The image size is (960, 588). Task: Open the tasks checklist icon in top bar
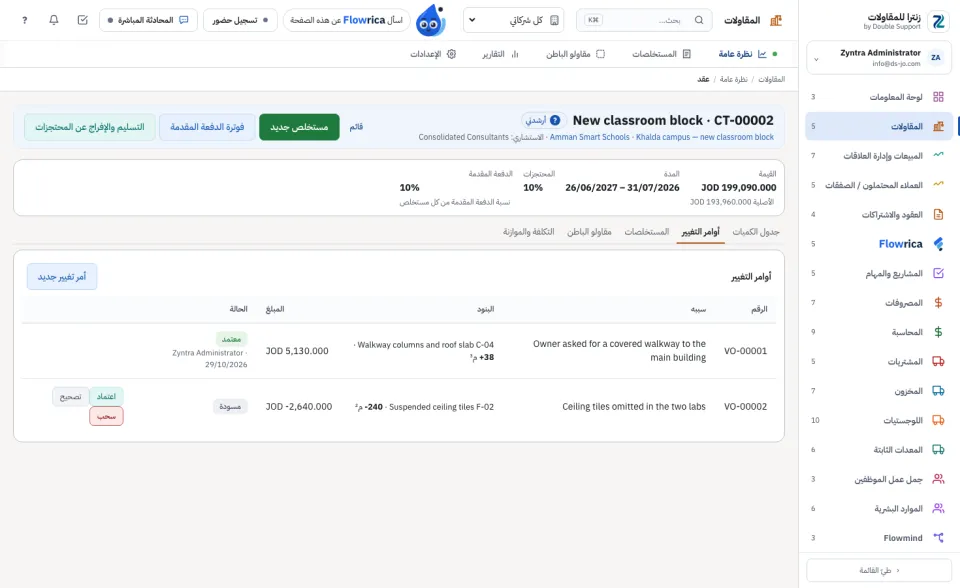point(83,20)
